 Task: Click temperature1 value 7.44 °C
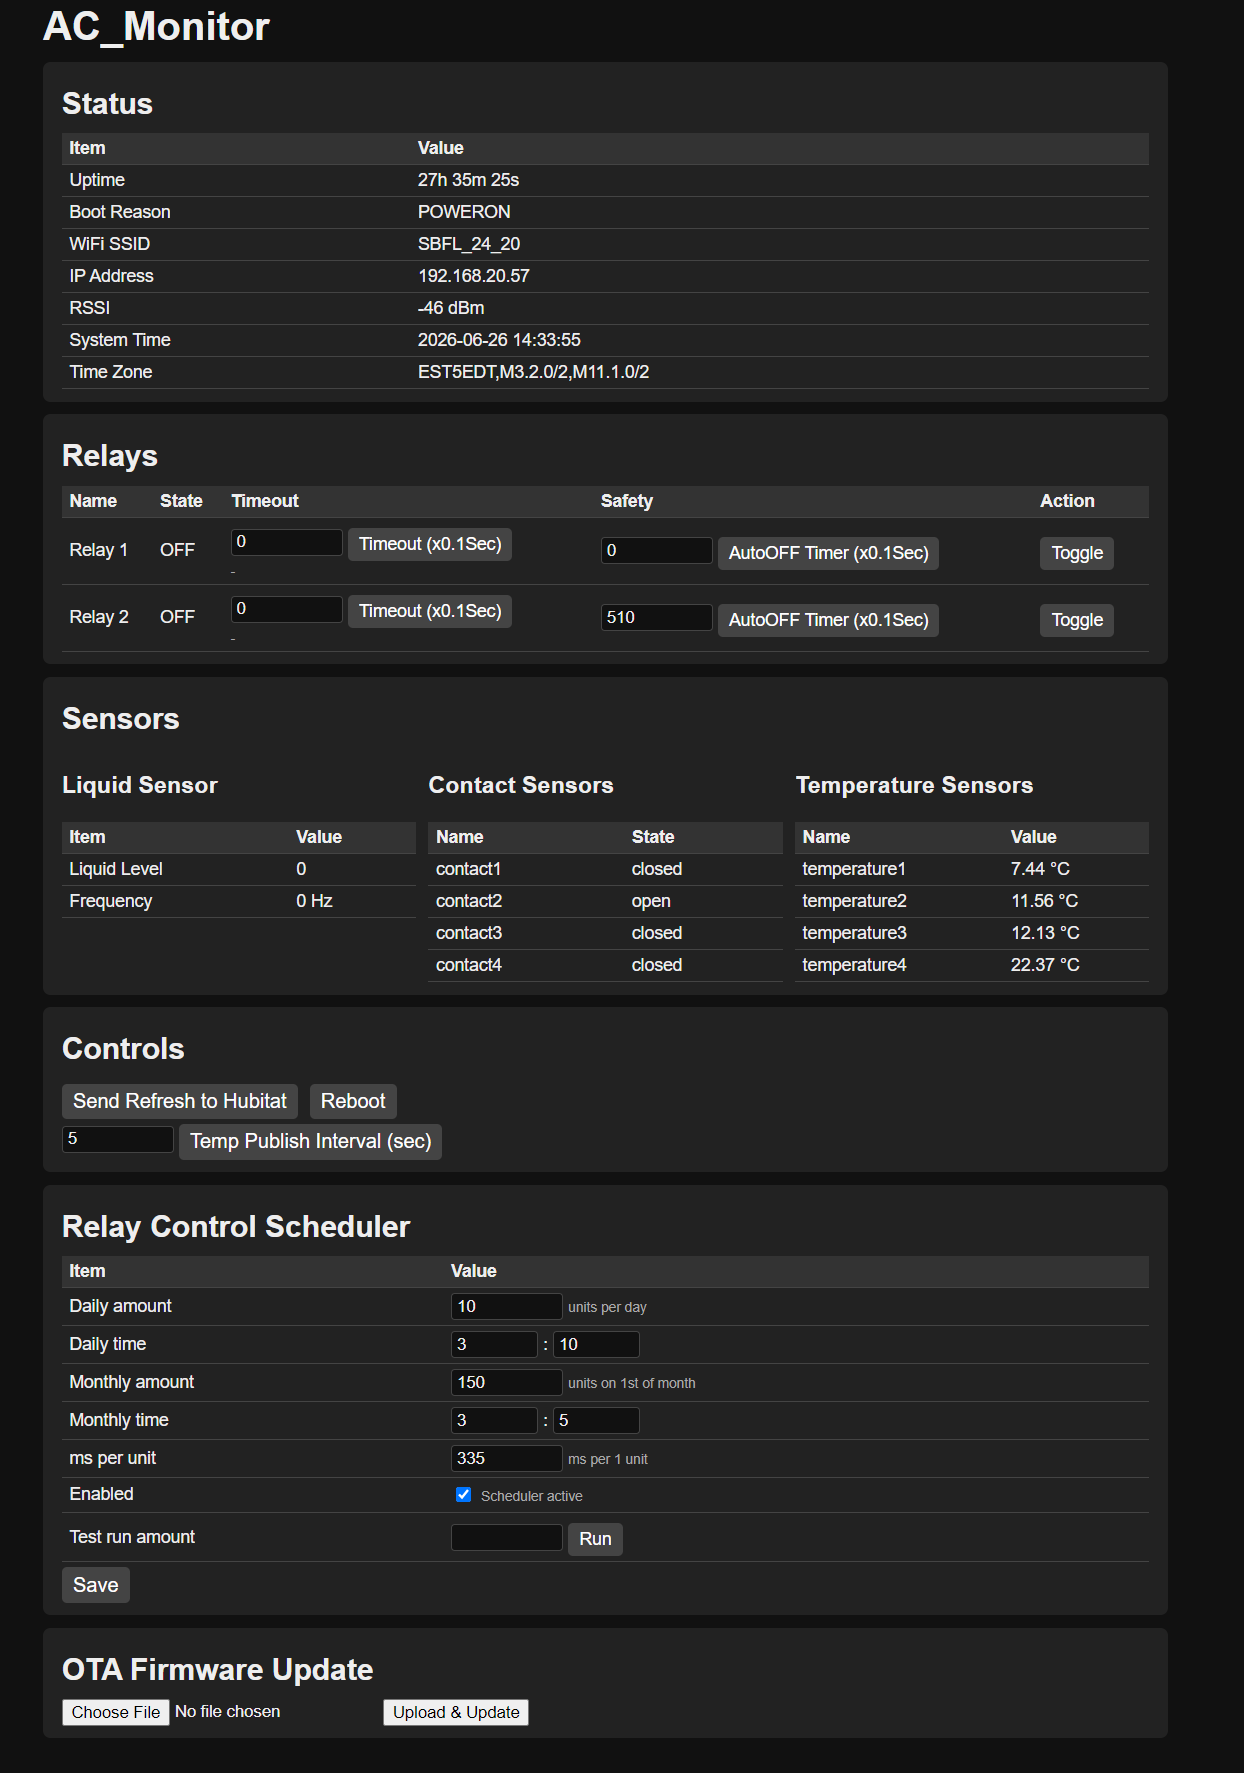1040,869
